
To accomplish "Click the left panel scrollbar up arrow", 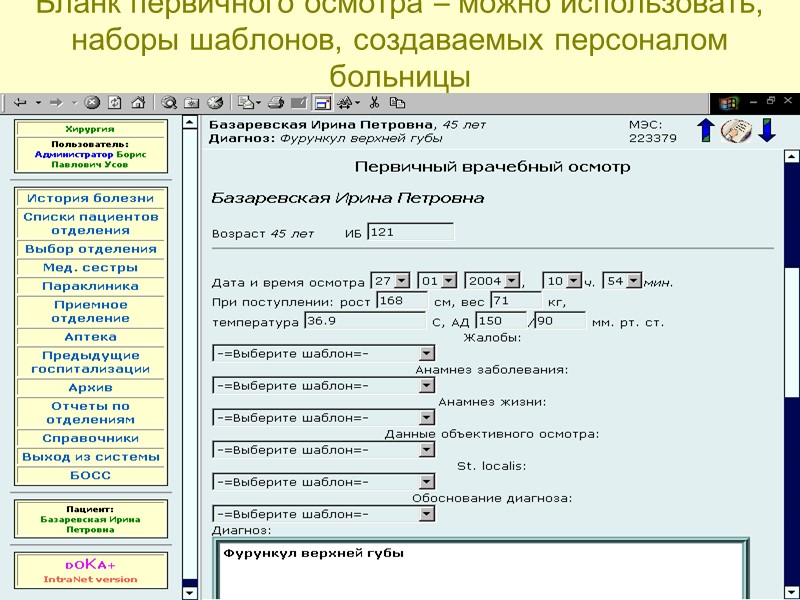I will 190,122.
